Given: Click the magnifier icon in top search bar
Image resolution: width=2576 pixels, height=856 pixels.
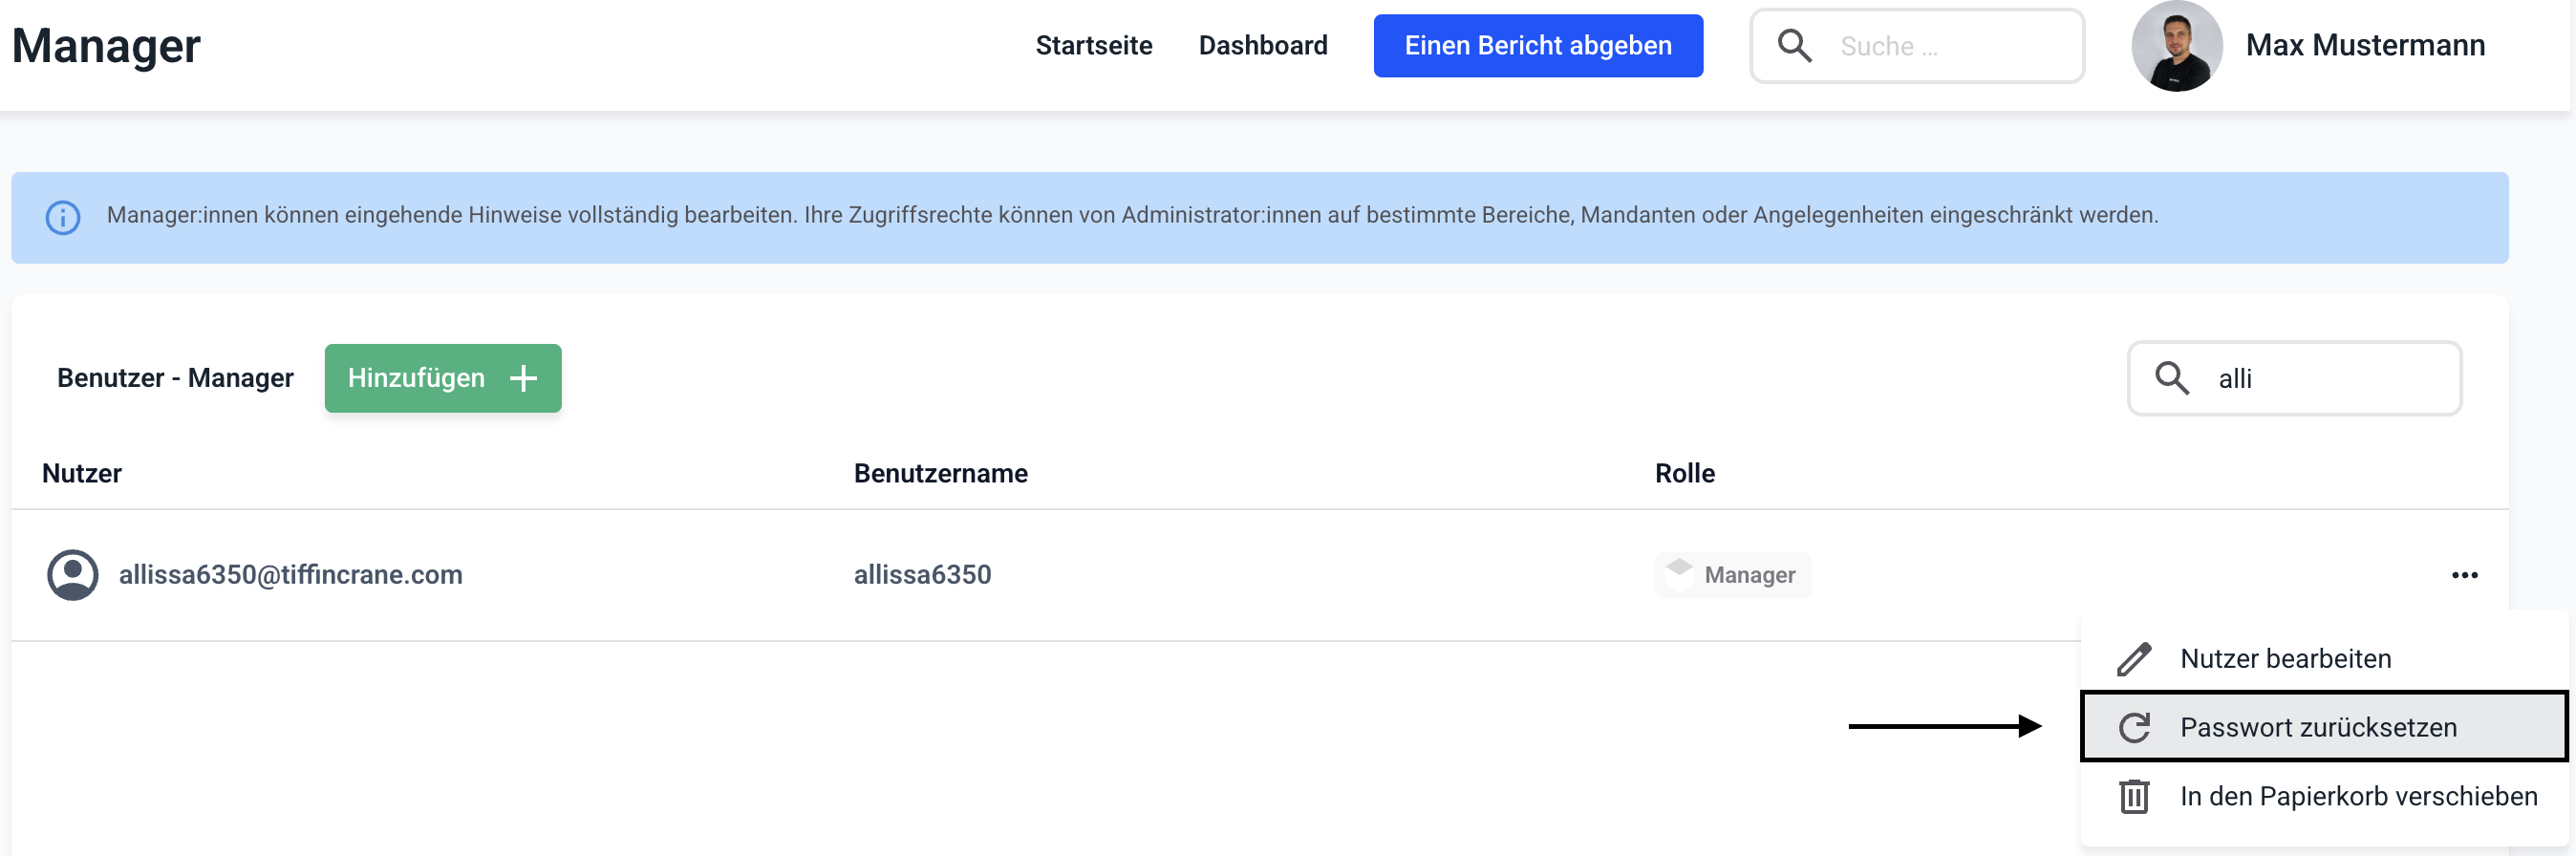Looking at the screenshot, I should [1794, 46].
